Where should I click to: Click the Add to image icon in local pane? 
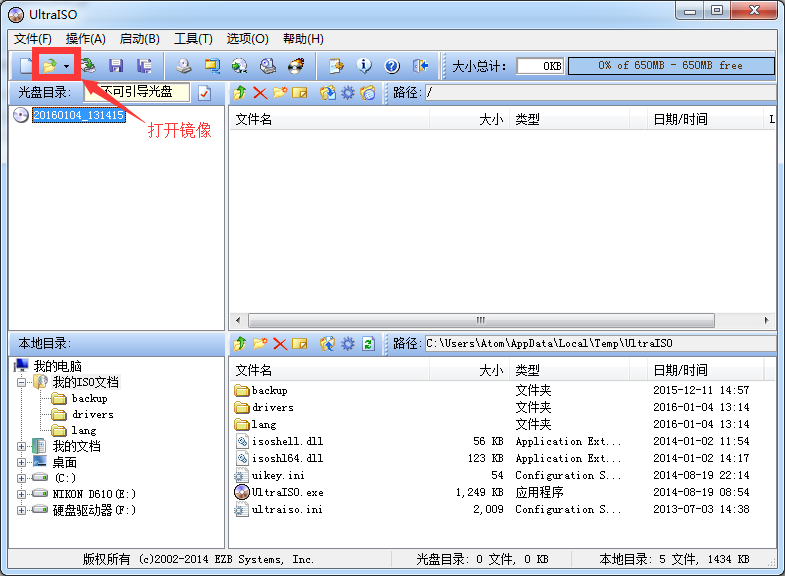pos(327,344)
